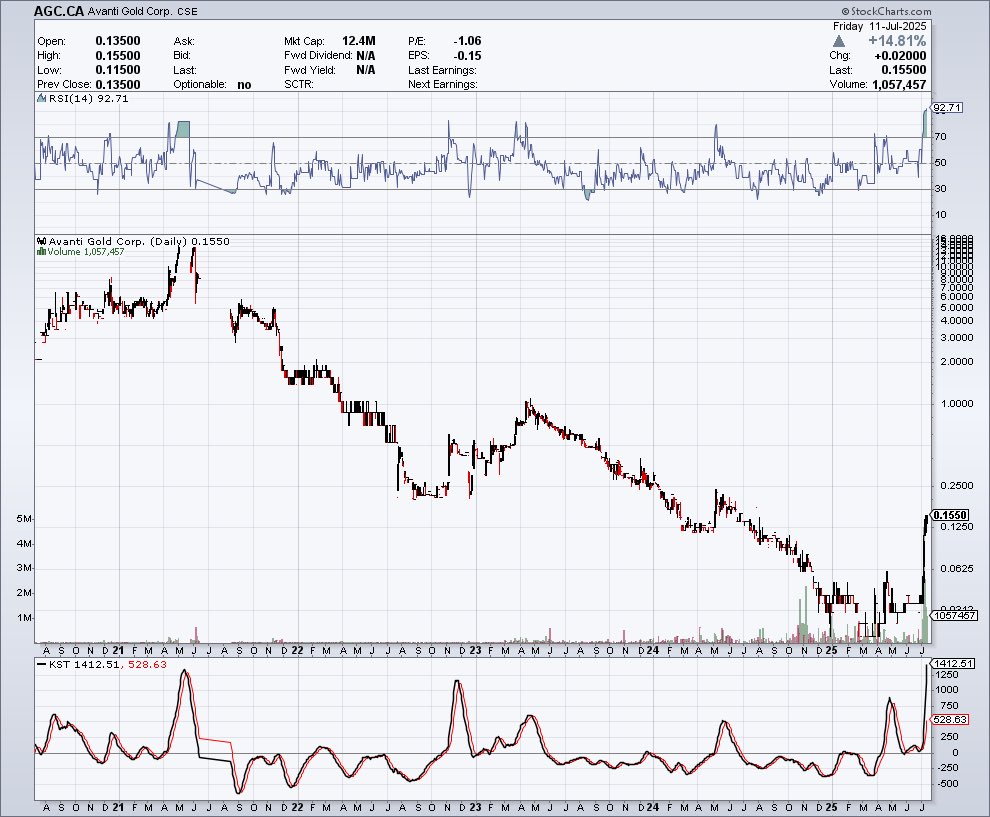Click the Avanti Gold Corp. (Daily) 0.1550 legend
The height and width of the screenshot is (817, 990).
pos(139,241)
